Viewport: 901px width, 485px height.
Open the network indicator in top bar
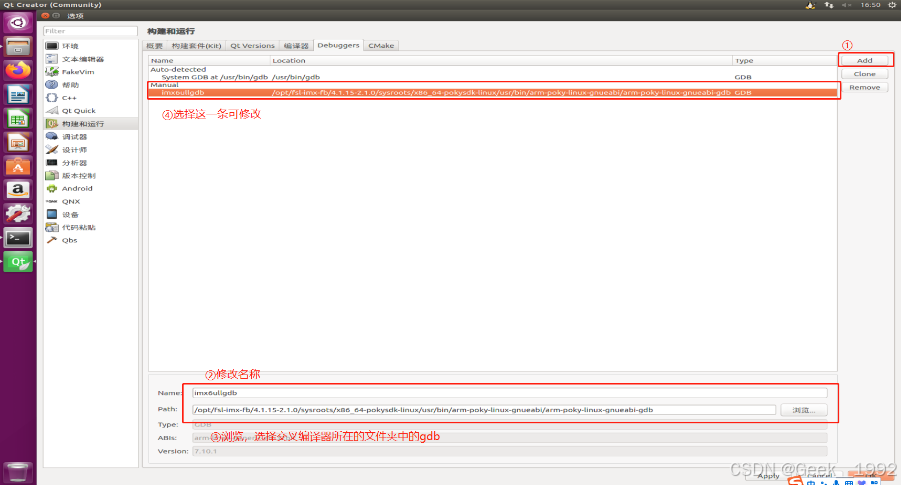pos(829,5)
